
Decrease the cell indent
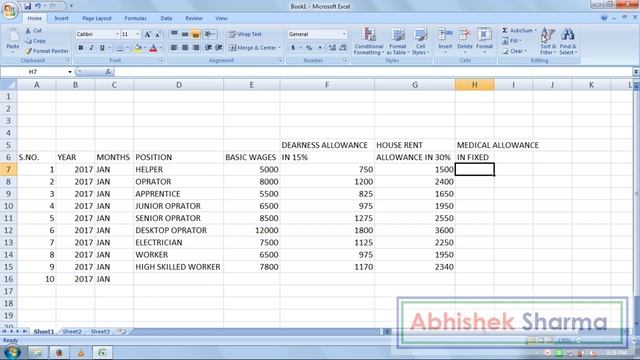(x=208, y=48)
